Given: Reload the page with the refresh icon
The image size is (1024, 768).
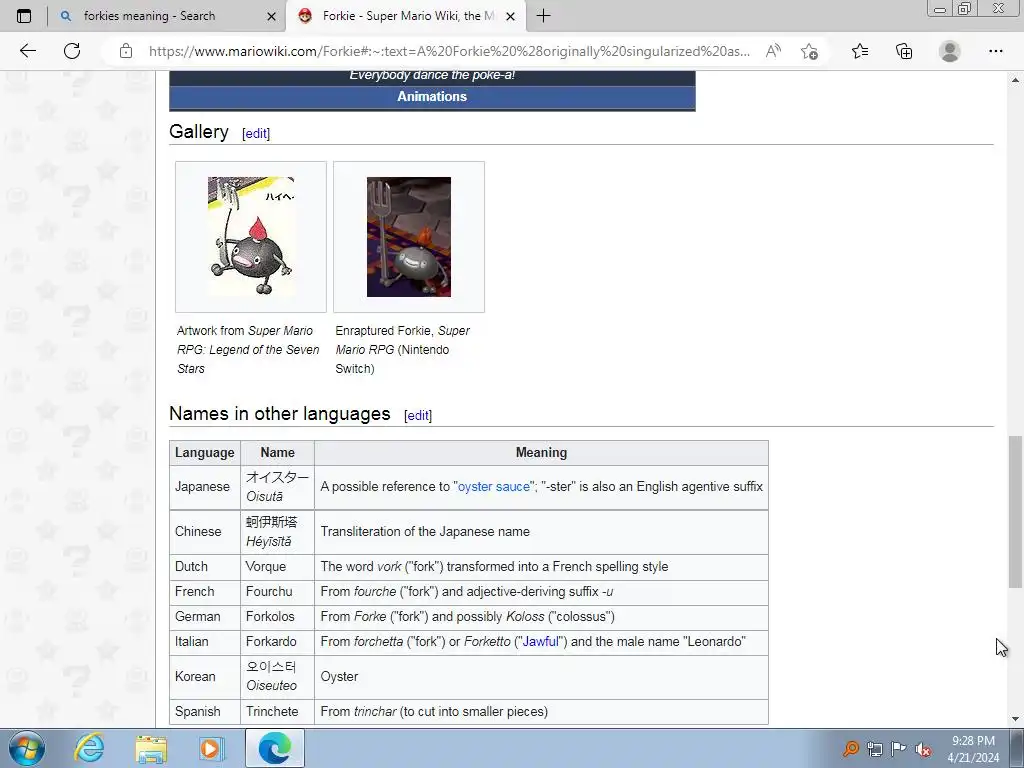Looking at the screenshot, I should (x=72, y=51).
